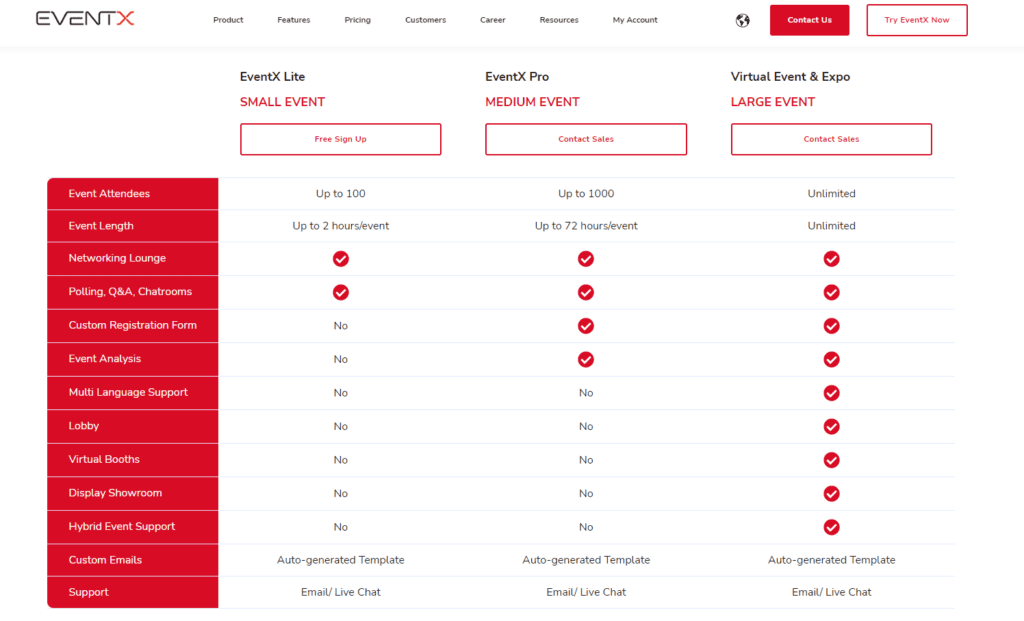
Task: Click the Polling, Q&A, Chatrooms checkmark under EventX Lite
Action: (x=340, y=292)
